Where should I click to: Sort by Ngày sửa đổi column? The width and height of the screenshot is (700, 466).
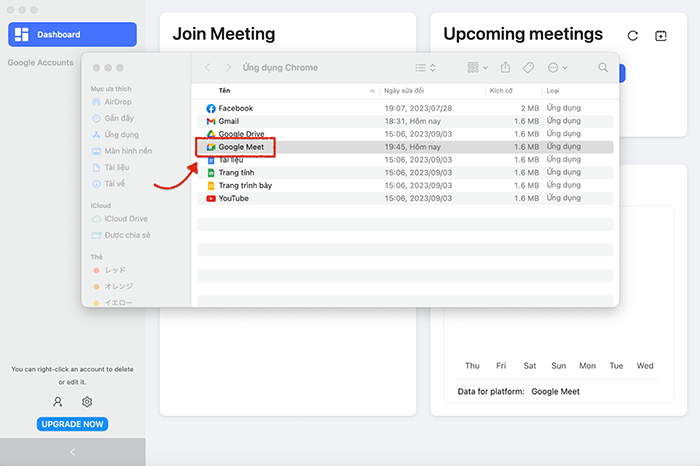404,91
